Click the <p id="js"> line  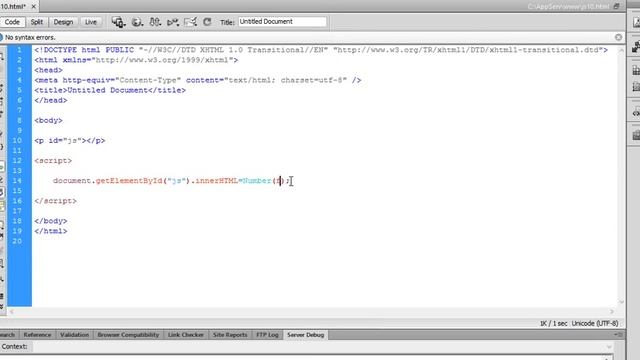click(70, 141)
